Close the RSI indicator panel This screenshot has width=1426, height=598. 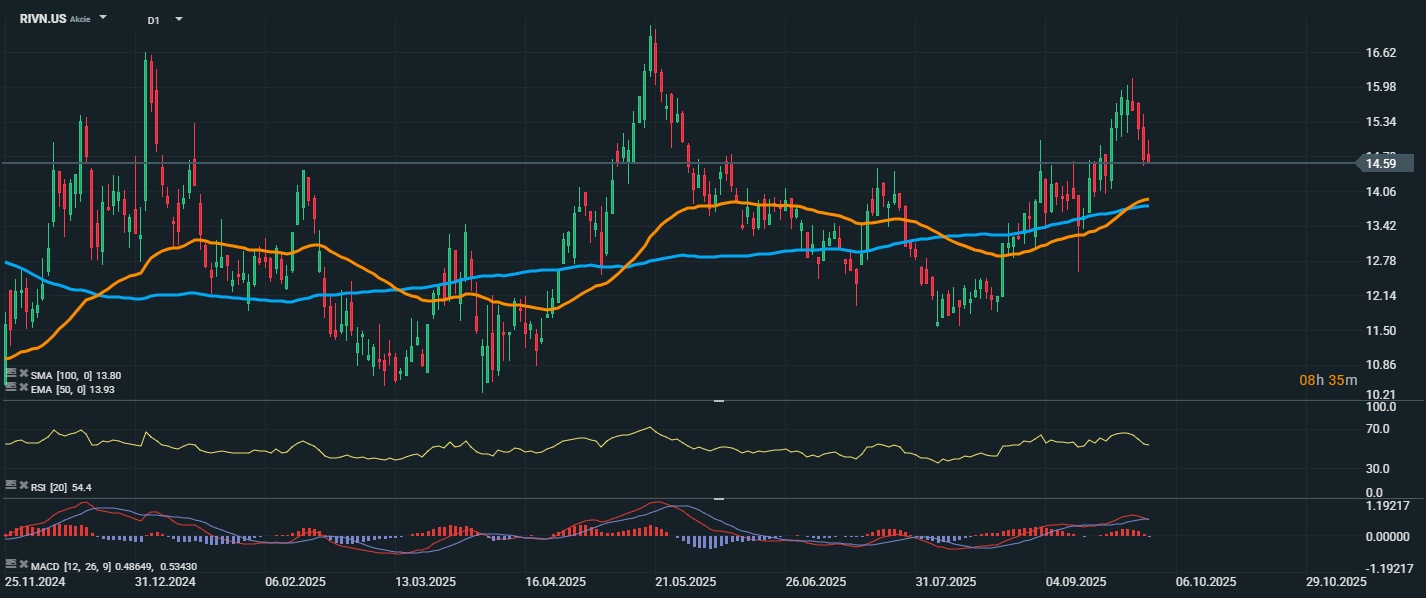(x=23, y=485)
